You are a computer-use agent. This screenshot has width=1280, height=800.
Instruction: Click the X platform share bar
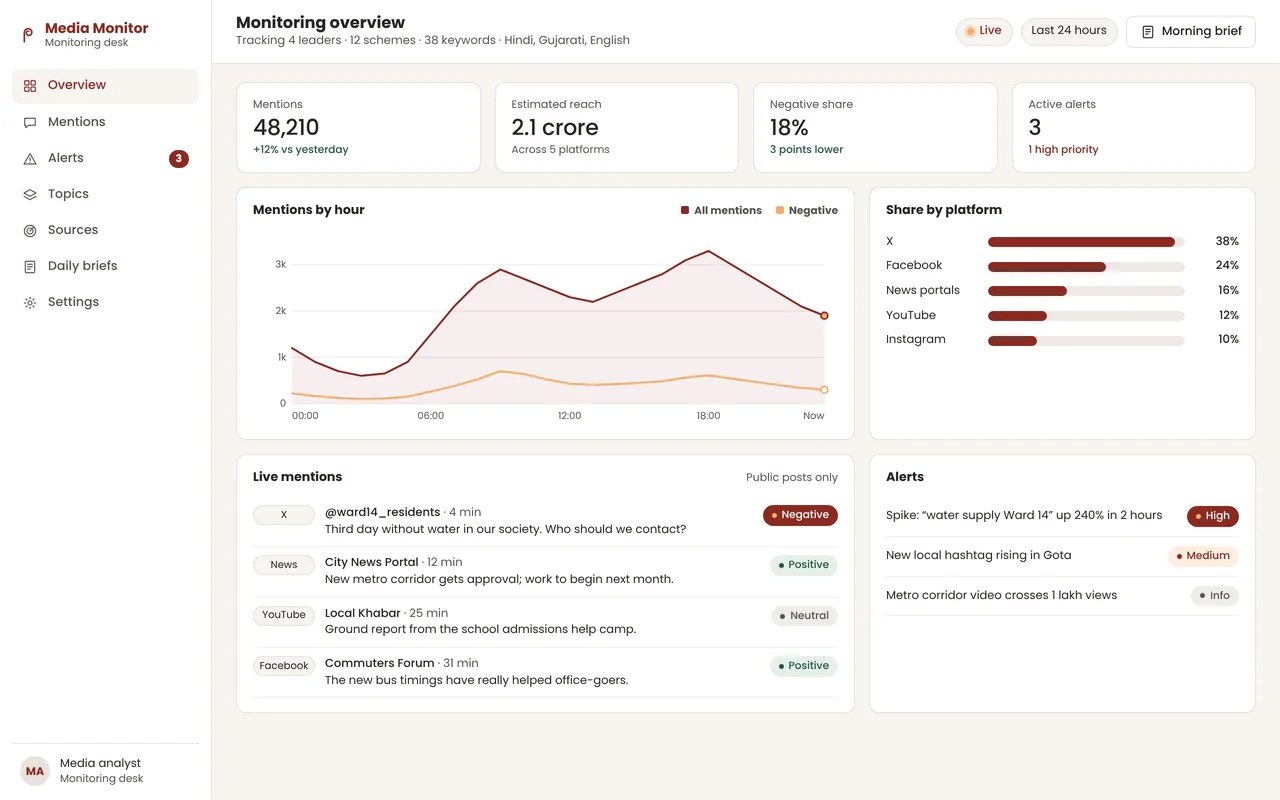pyautogui.click(x=1086, y=242)
